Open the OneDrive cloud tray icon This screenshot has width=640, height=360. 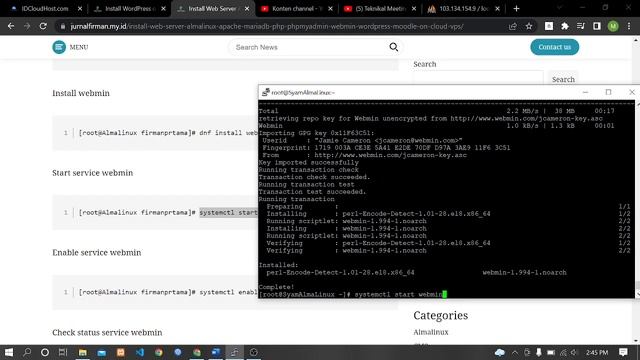tap(500, 352)
